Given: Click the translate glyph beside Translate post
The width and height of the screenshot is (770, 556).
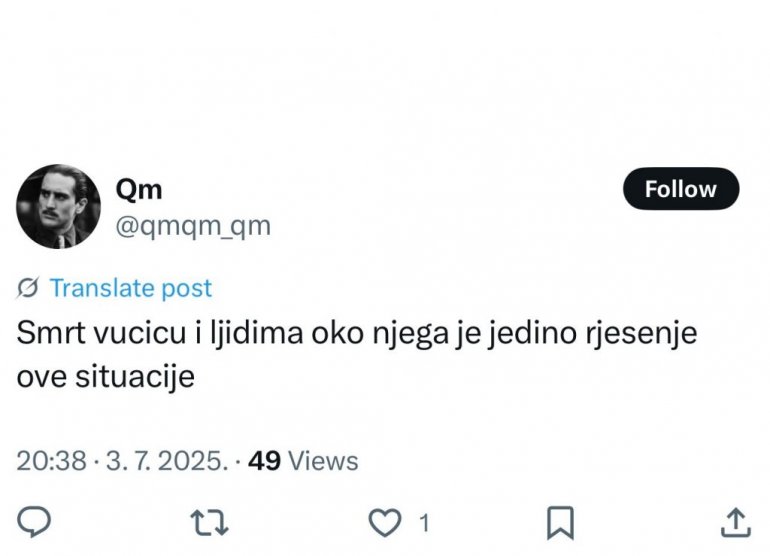Looking at the screenshot, I should point(29,289).
